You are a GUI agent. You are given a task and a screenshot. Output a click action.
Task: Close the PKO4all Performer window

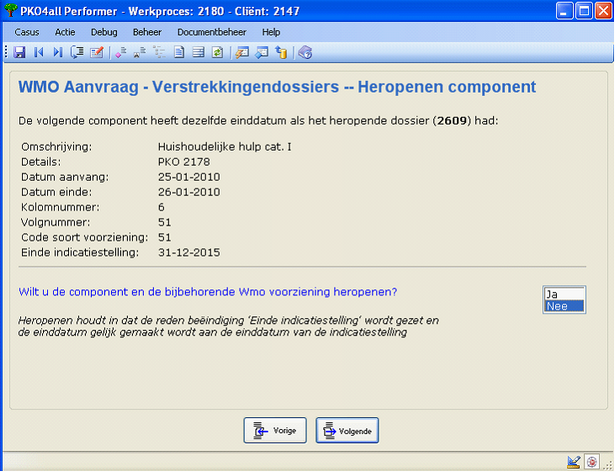[x=604, y=11]
